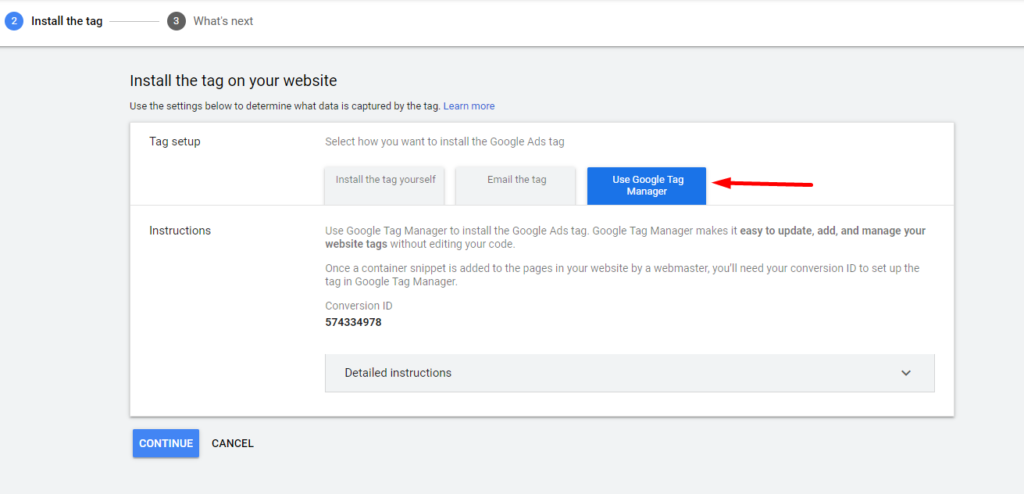
Task: Click the step 3 circle icon
Action: pos(176,21)
